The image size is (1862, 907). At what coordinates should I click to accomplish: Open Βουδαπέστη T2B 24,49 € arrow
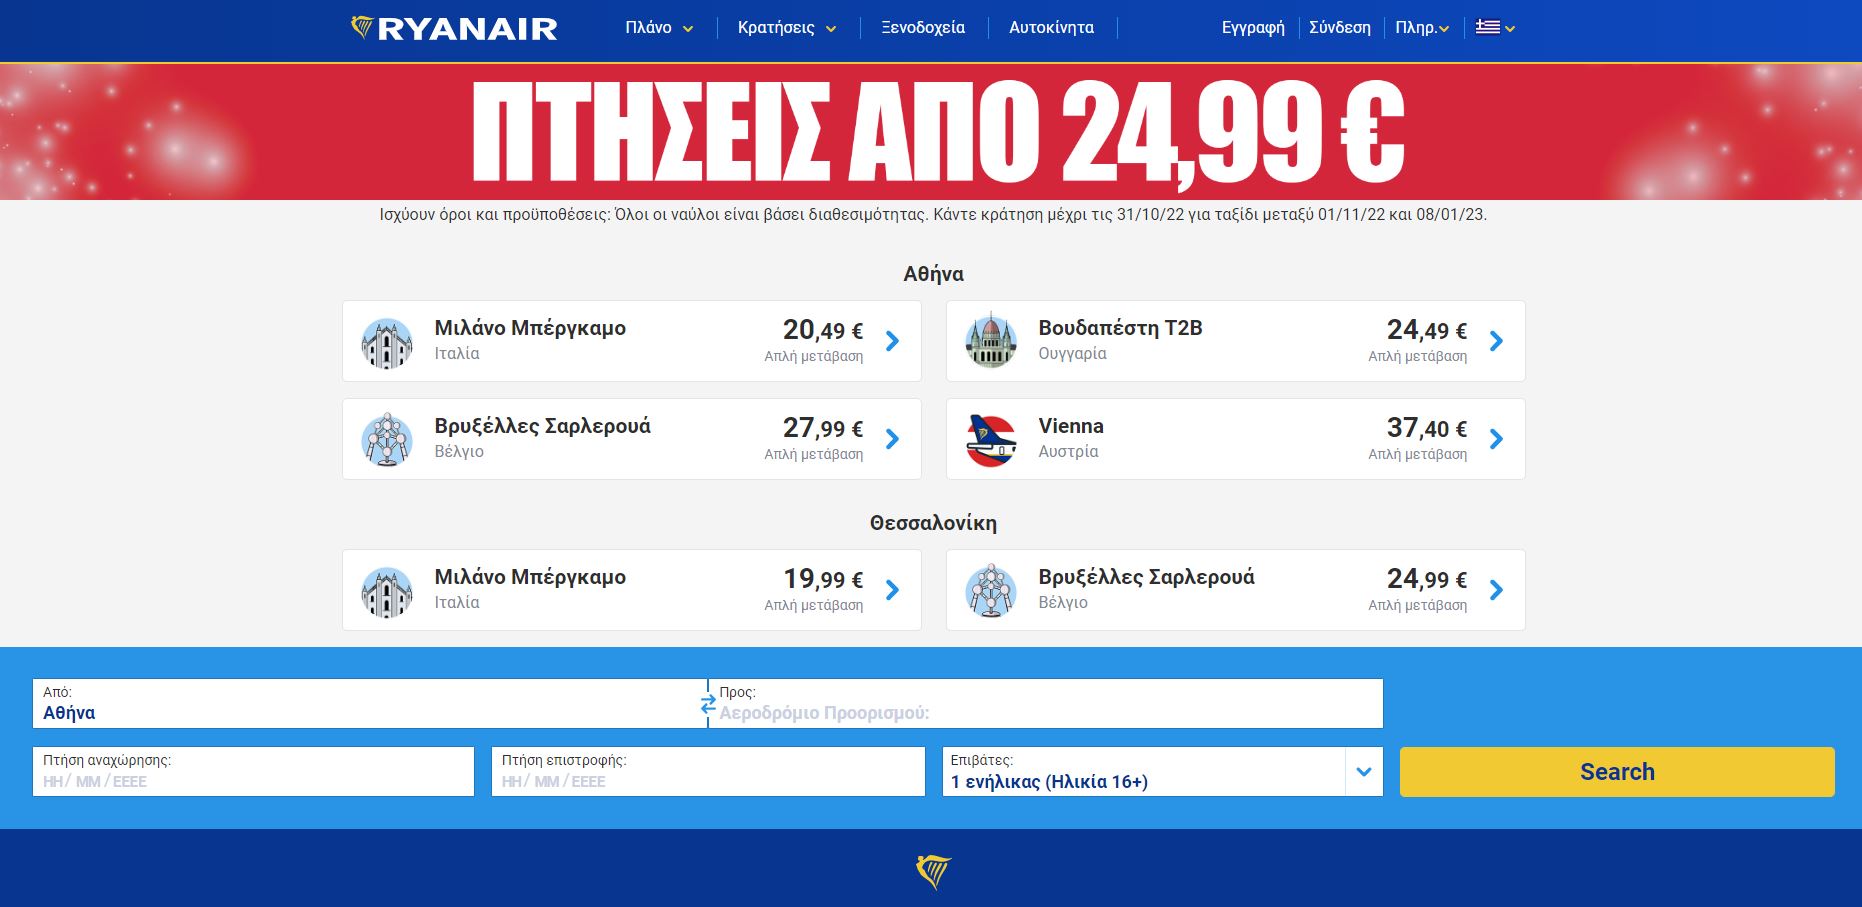click(x=1496, y=341)
